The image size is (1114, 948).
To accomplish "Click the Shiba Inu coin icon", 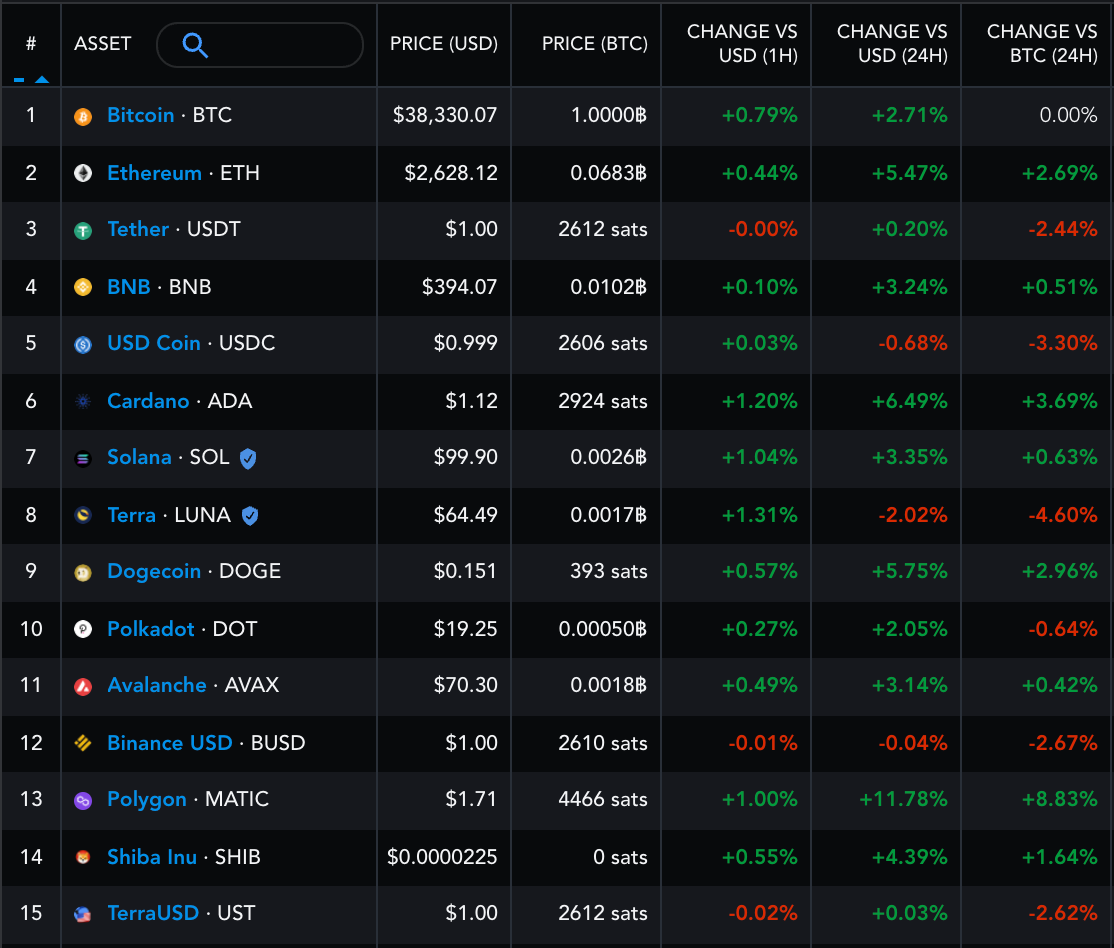I will point(83,858).
